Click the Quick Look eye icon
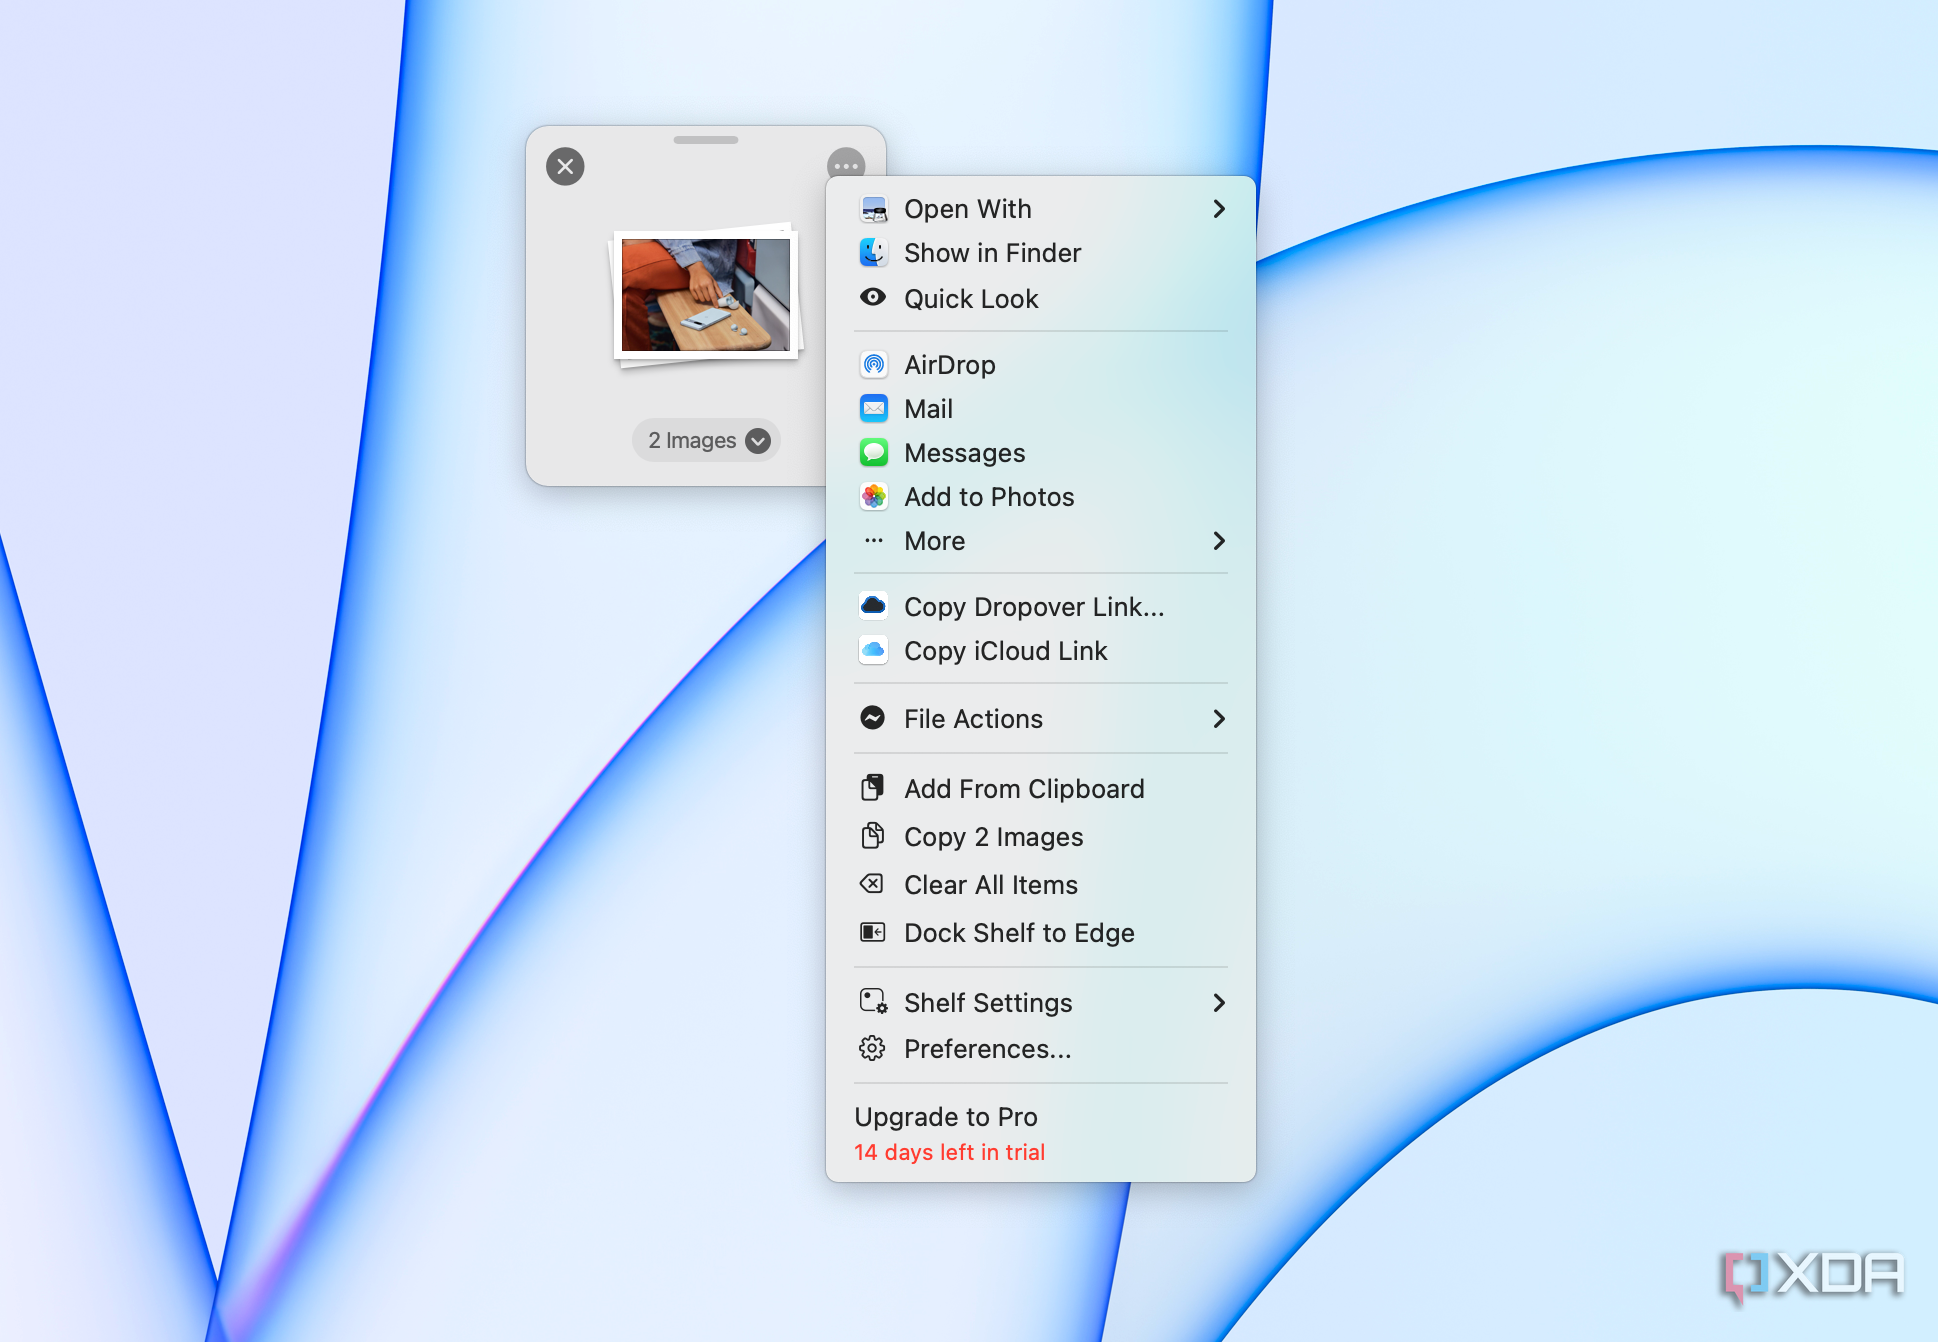 (873, 298)
